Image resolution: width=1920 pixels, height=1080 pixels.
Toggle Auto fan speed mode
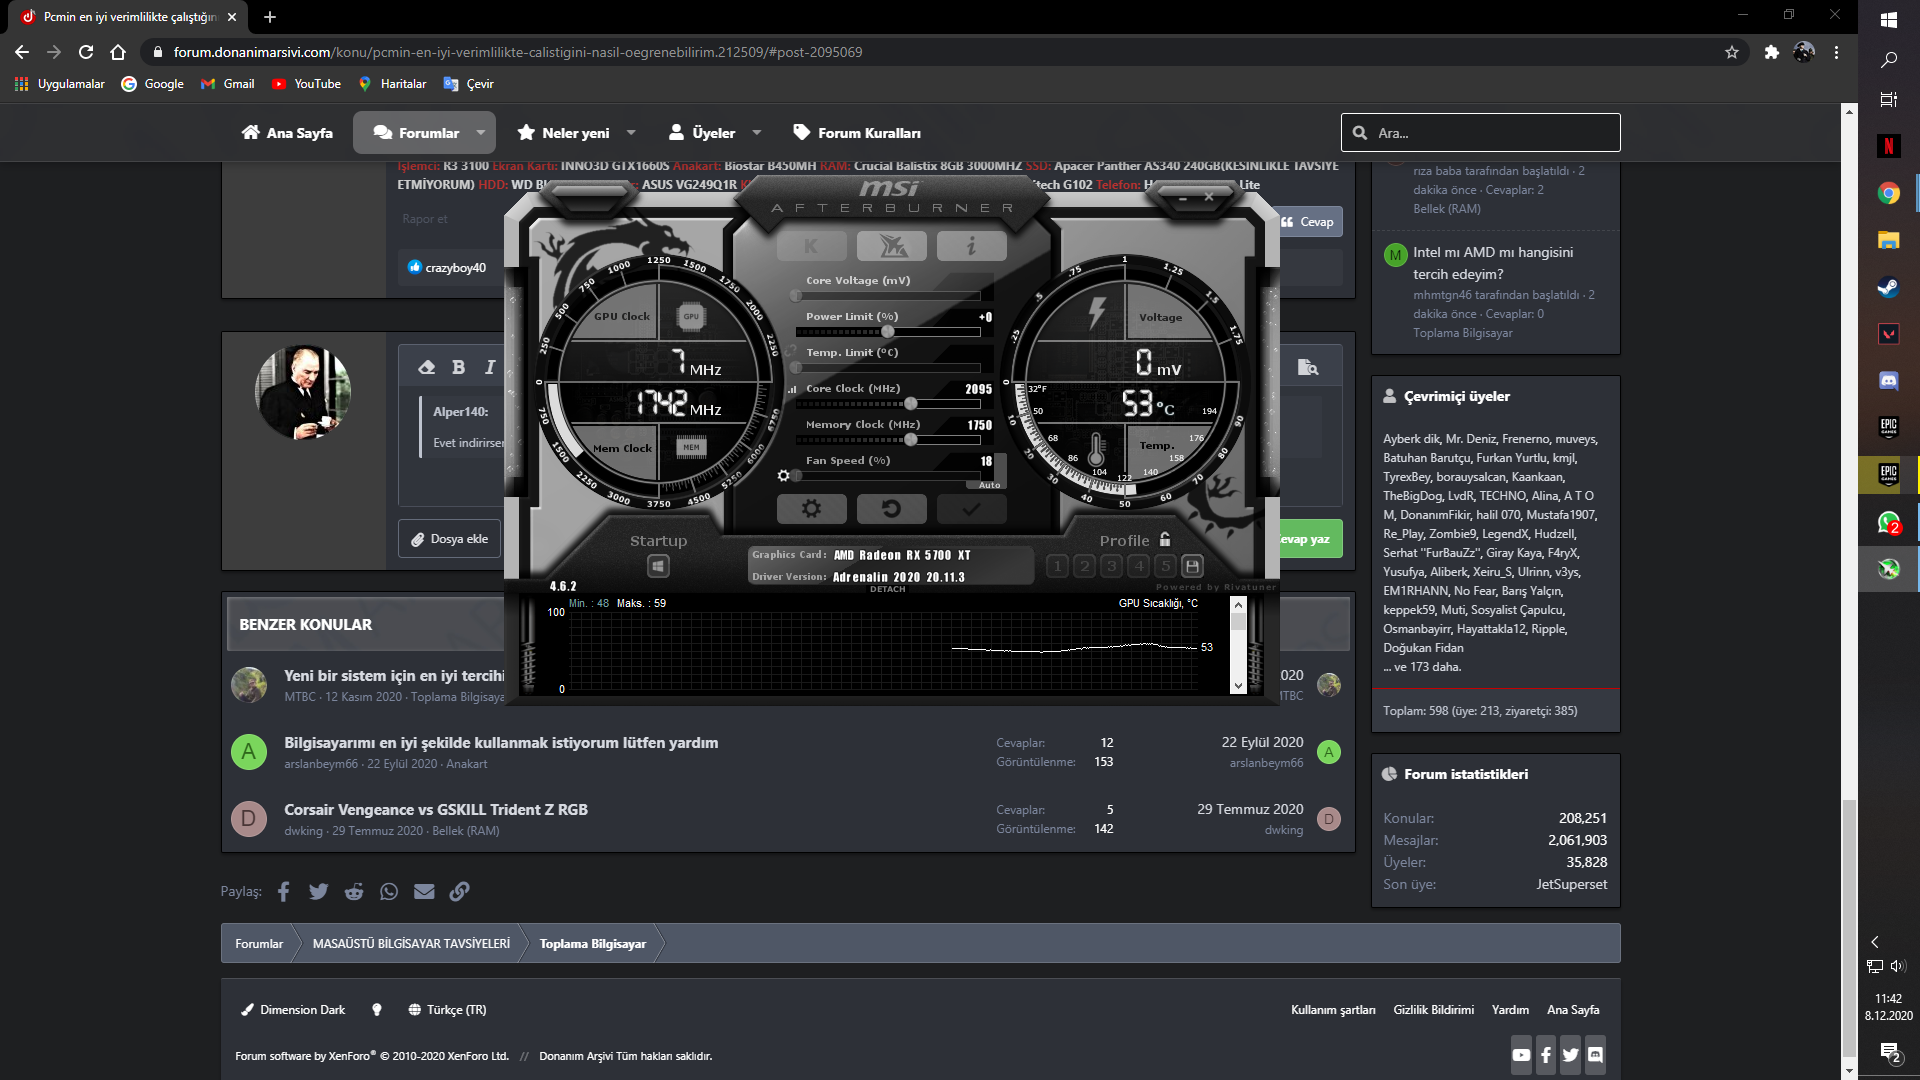[989, 485]
